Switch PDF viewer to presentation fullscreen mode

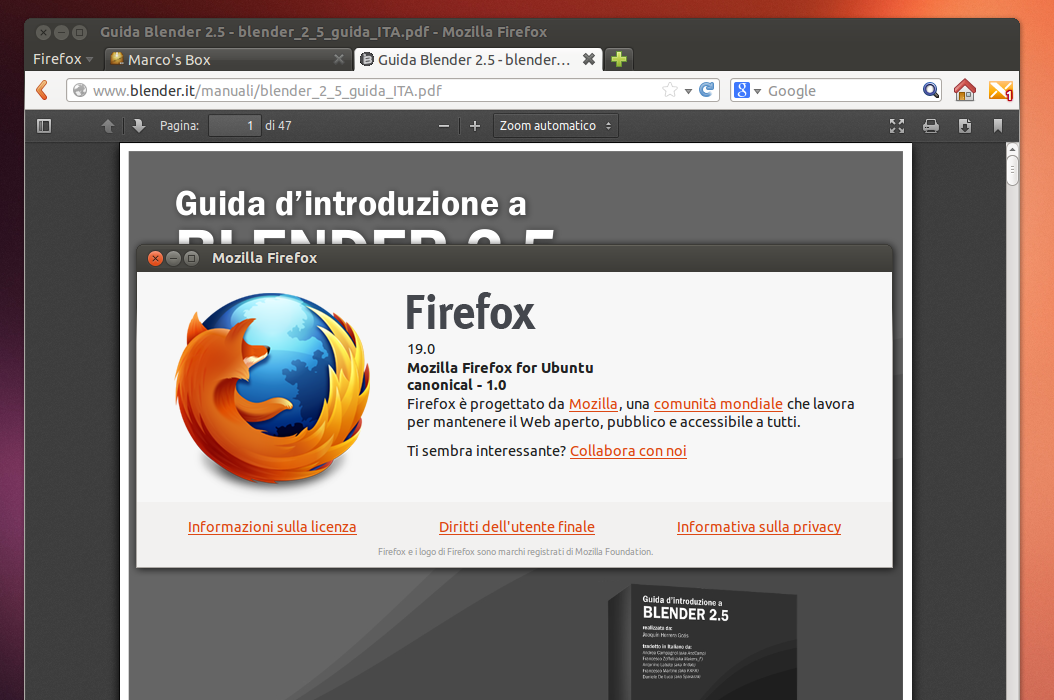coord(897,126)
